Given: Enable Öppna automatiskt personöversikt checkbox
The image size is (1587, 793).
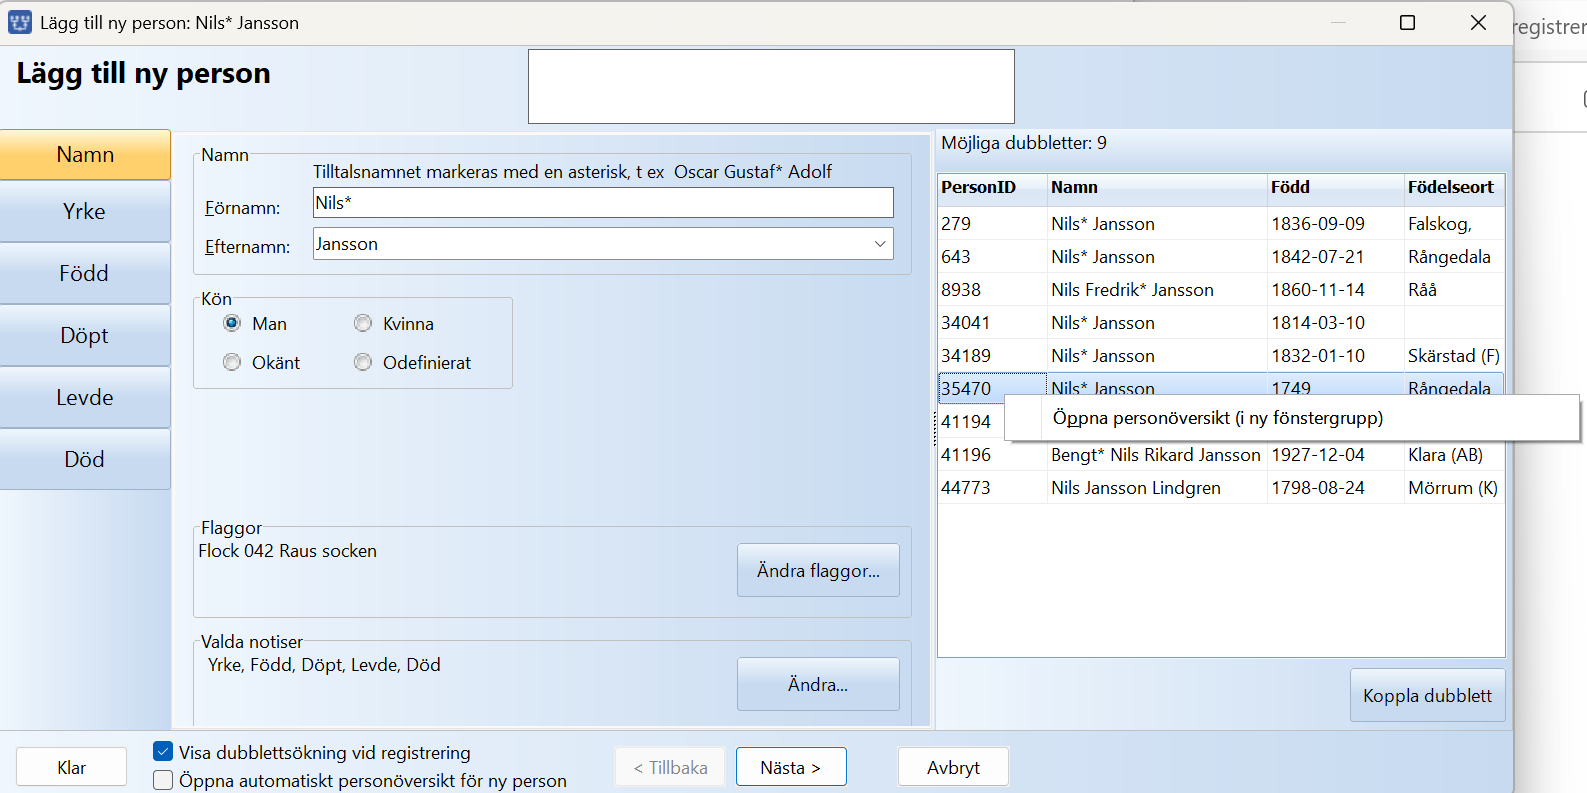Looking at the screenshot, I should [163, 780].
